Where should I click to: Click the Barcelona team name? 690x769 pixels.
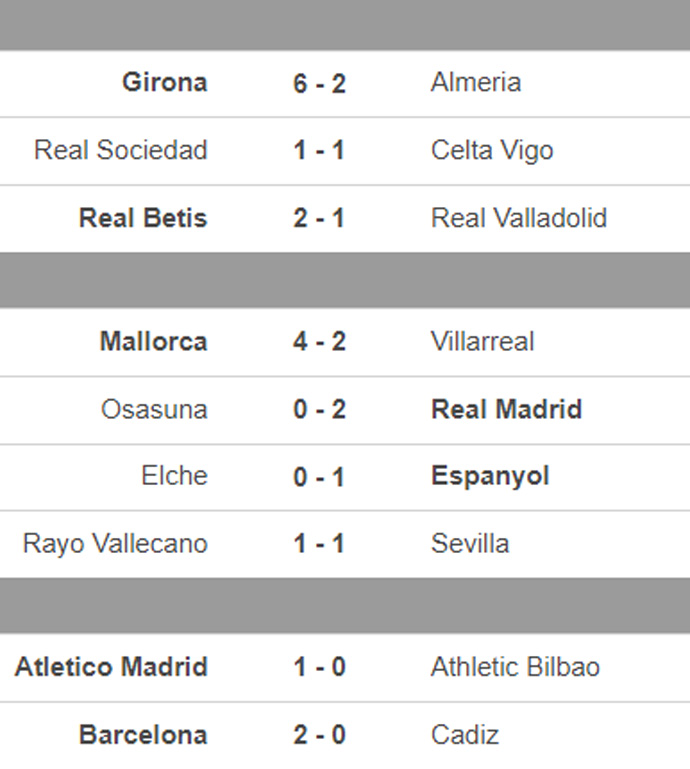(143, 735)
